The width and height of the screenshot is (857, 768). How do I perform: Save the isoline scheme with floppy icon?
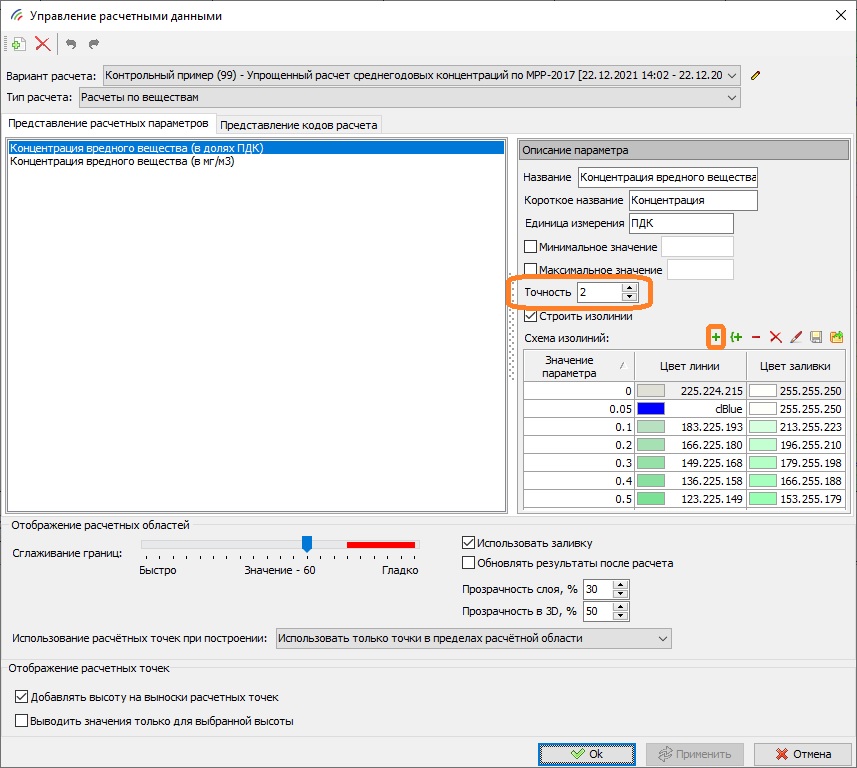pyautogui.click(x=816, y=338)
